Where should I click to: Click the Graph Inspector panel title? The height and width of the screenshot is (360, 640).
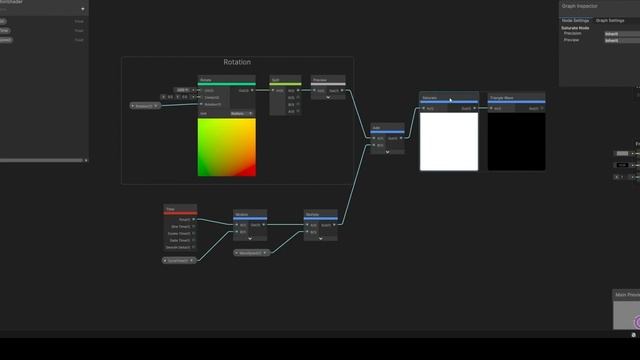pos(580,6)
